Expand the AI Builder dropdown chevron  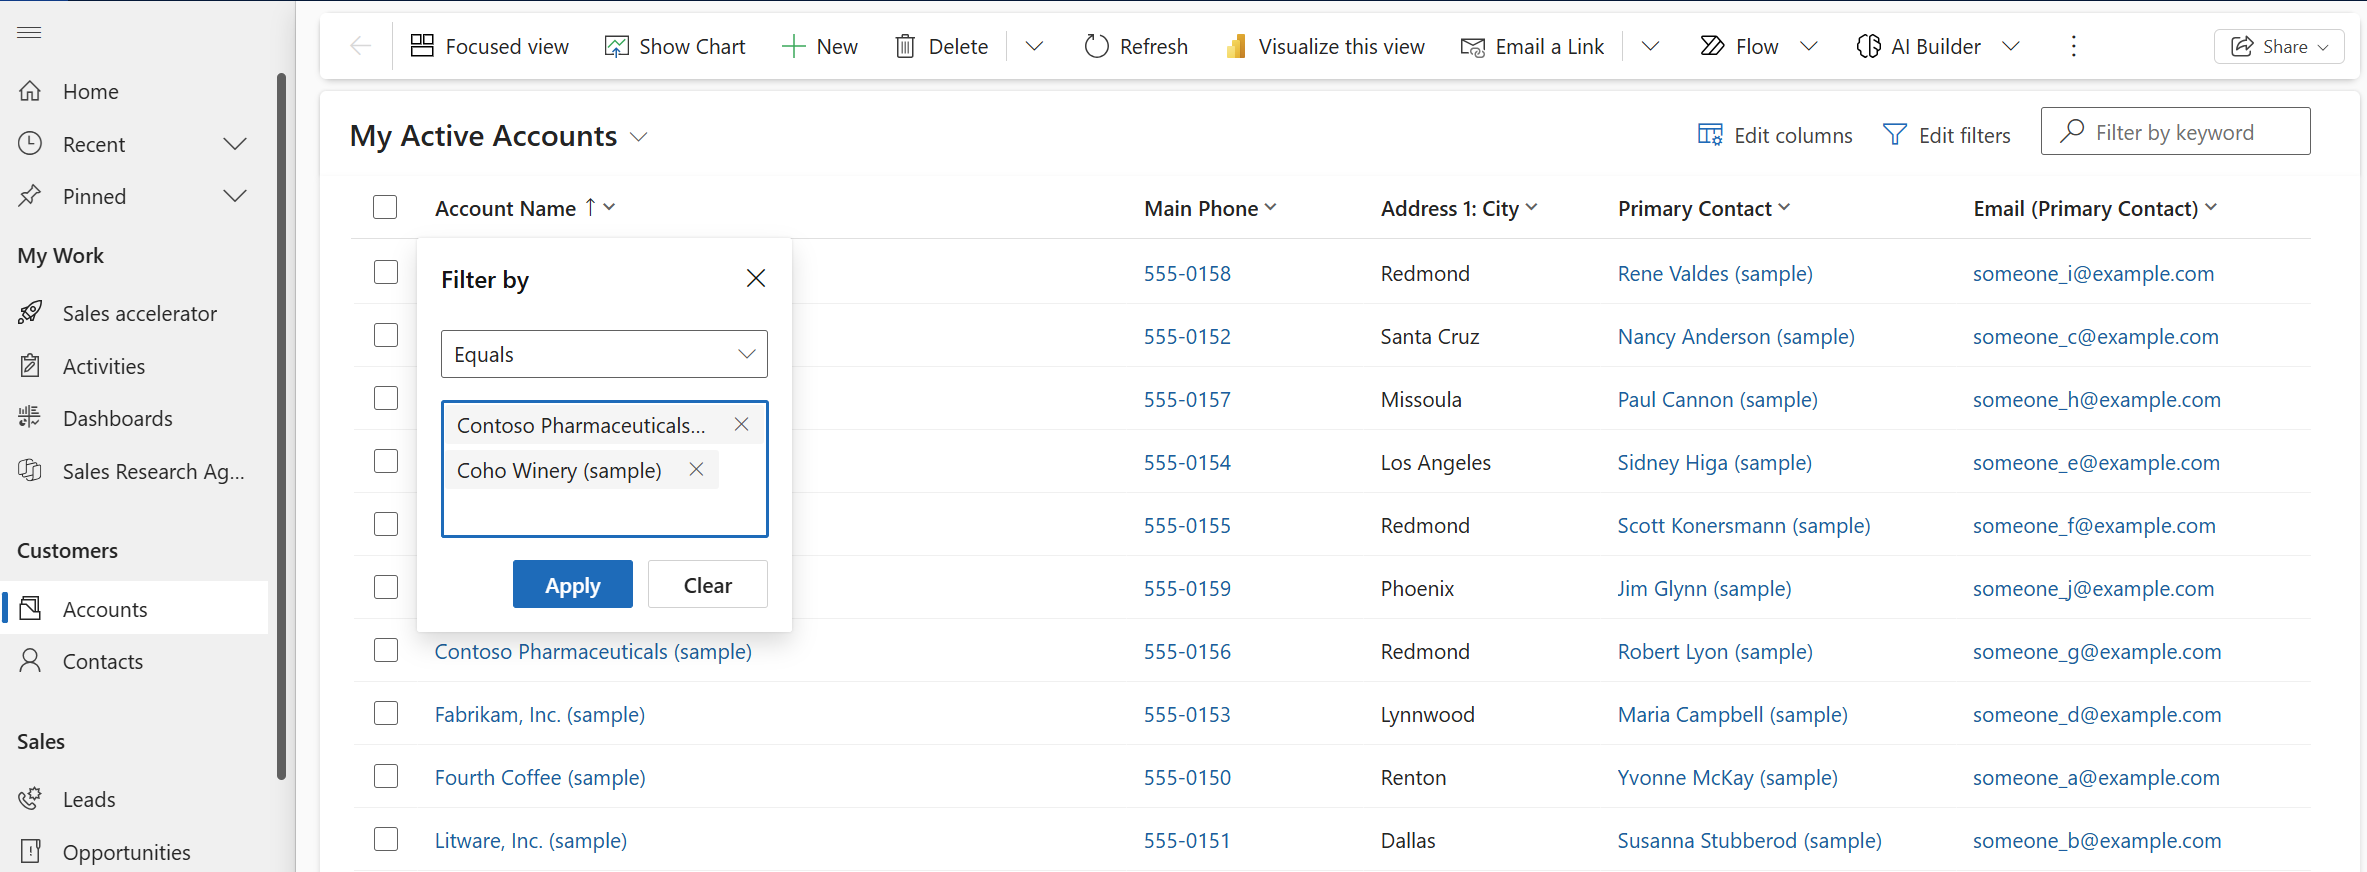click(x=2011, y=46)
